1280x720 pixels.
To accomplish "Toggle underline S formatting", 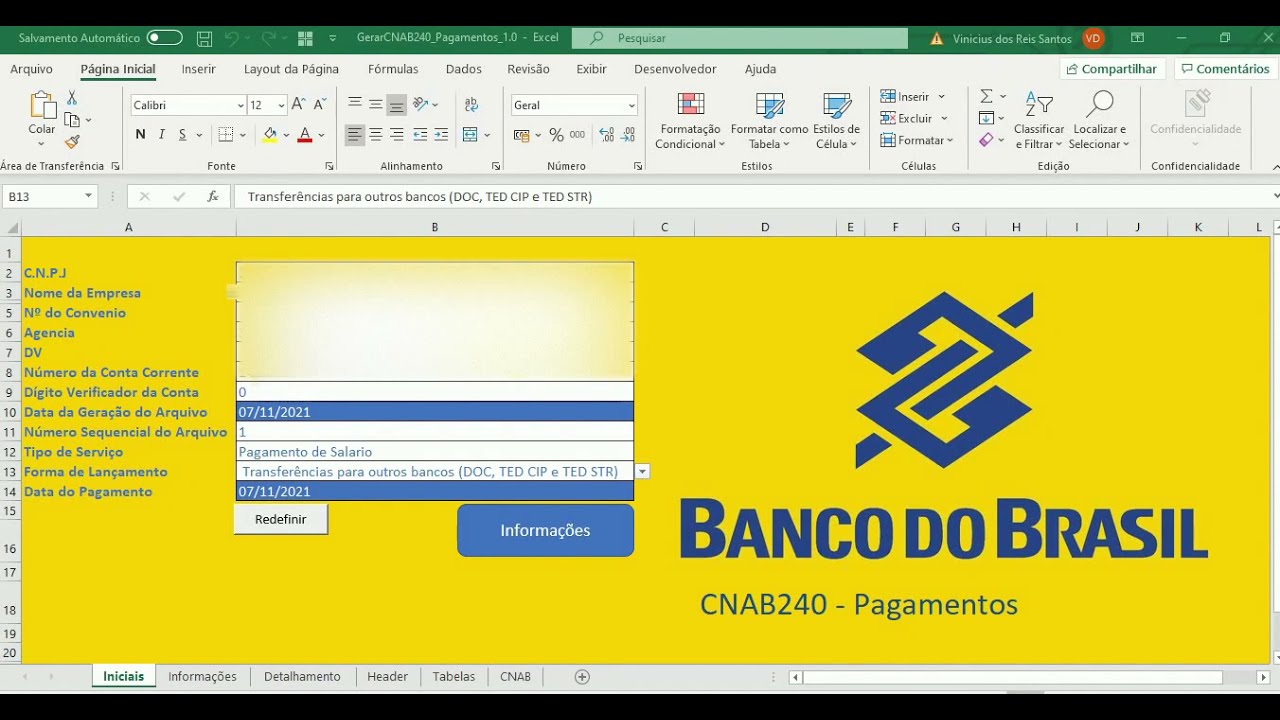I will click(x=182, y=134).
